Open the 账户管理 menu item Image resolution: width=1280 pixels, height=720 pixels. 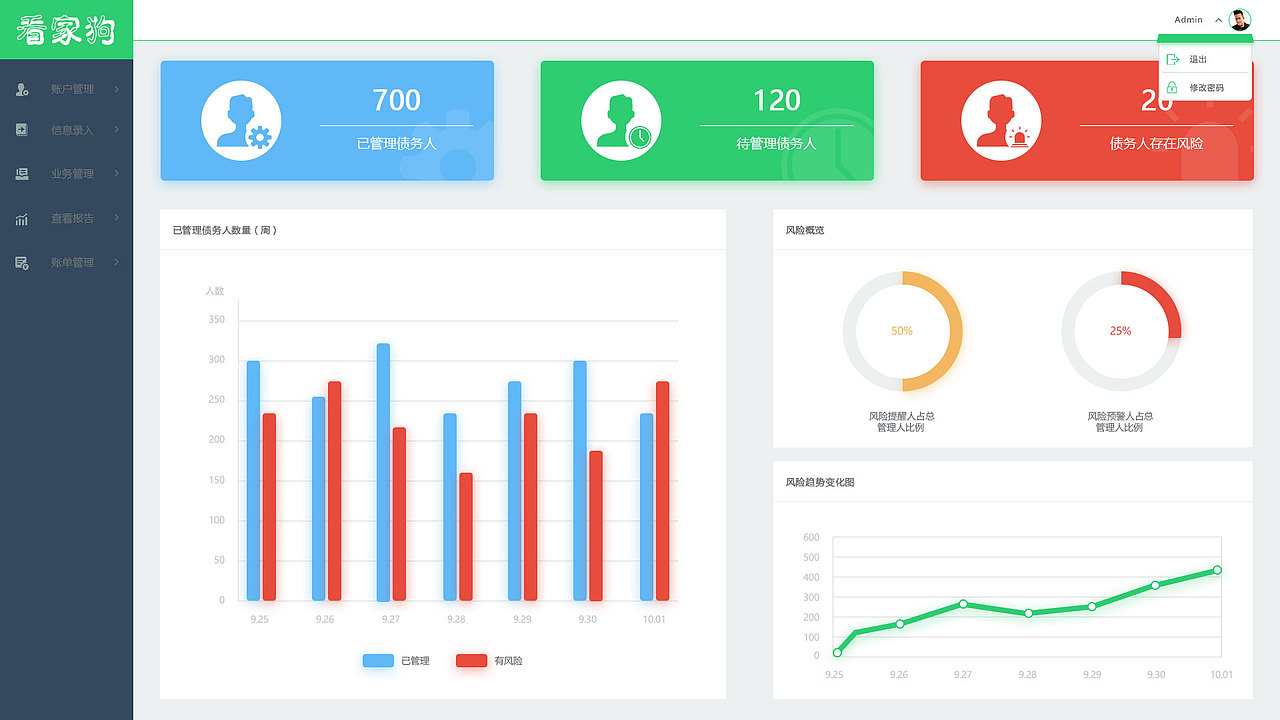(x=66, y=90)
